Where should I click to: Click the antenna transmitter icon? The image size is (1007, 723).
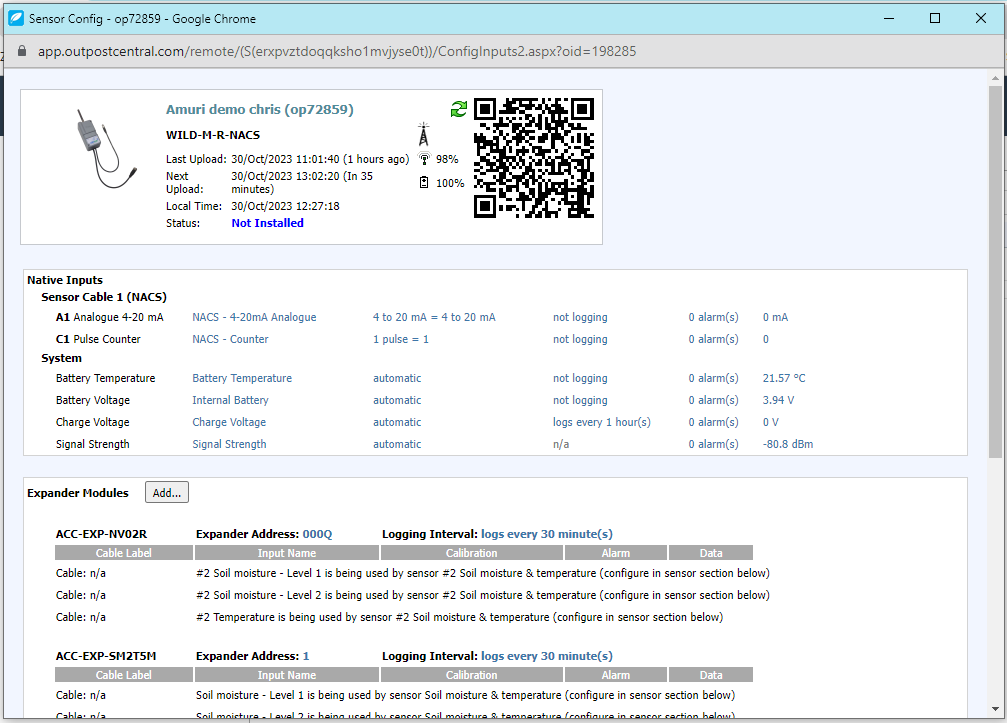[x=423, y=131]
